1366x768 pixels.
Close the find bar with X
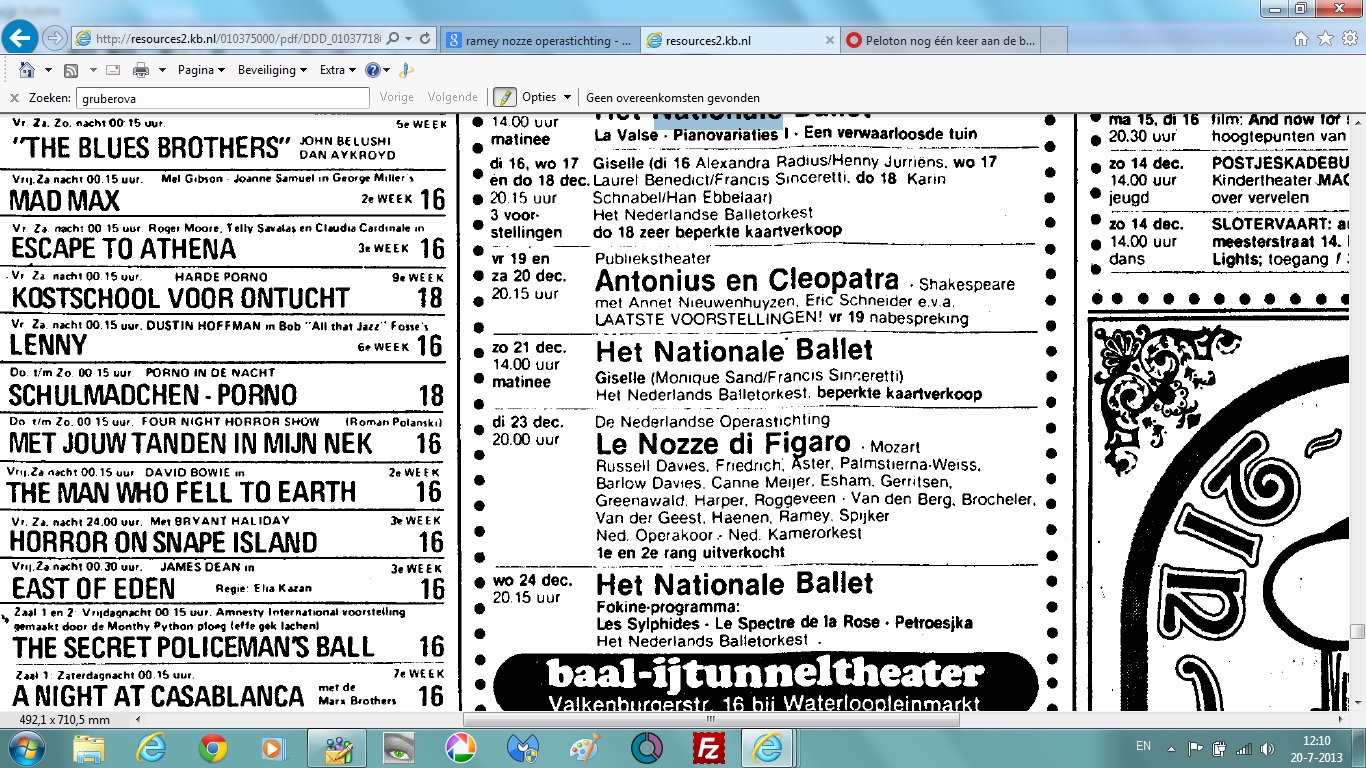click(14, 98)
